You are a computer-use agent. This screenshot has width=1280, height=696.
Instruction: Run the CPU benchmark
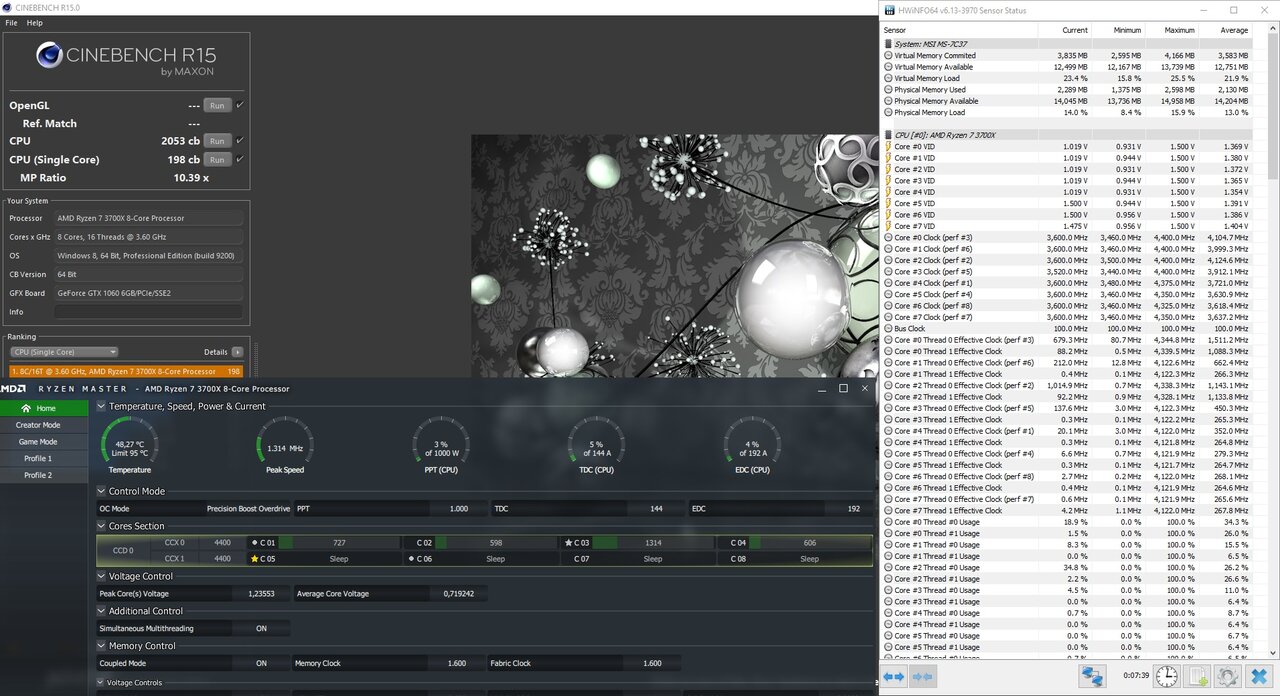(217, 141)
